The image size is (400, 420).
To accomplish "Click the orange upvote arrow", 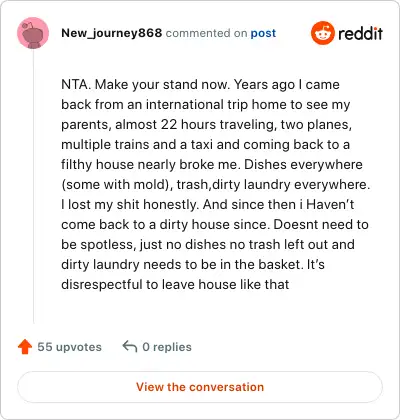I will [25, 347].
